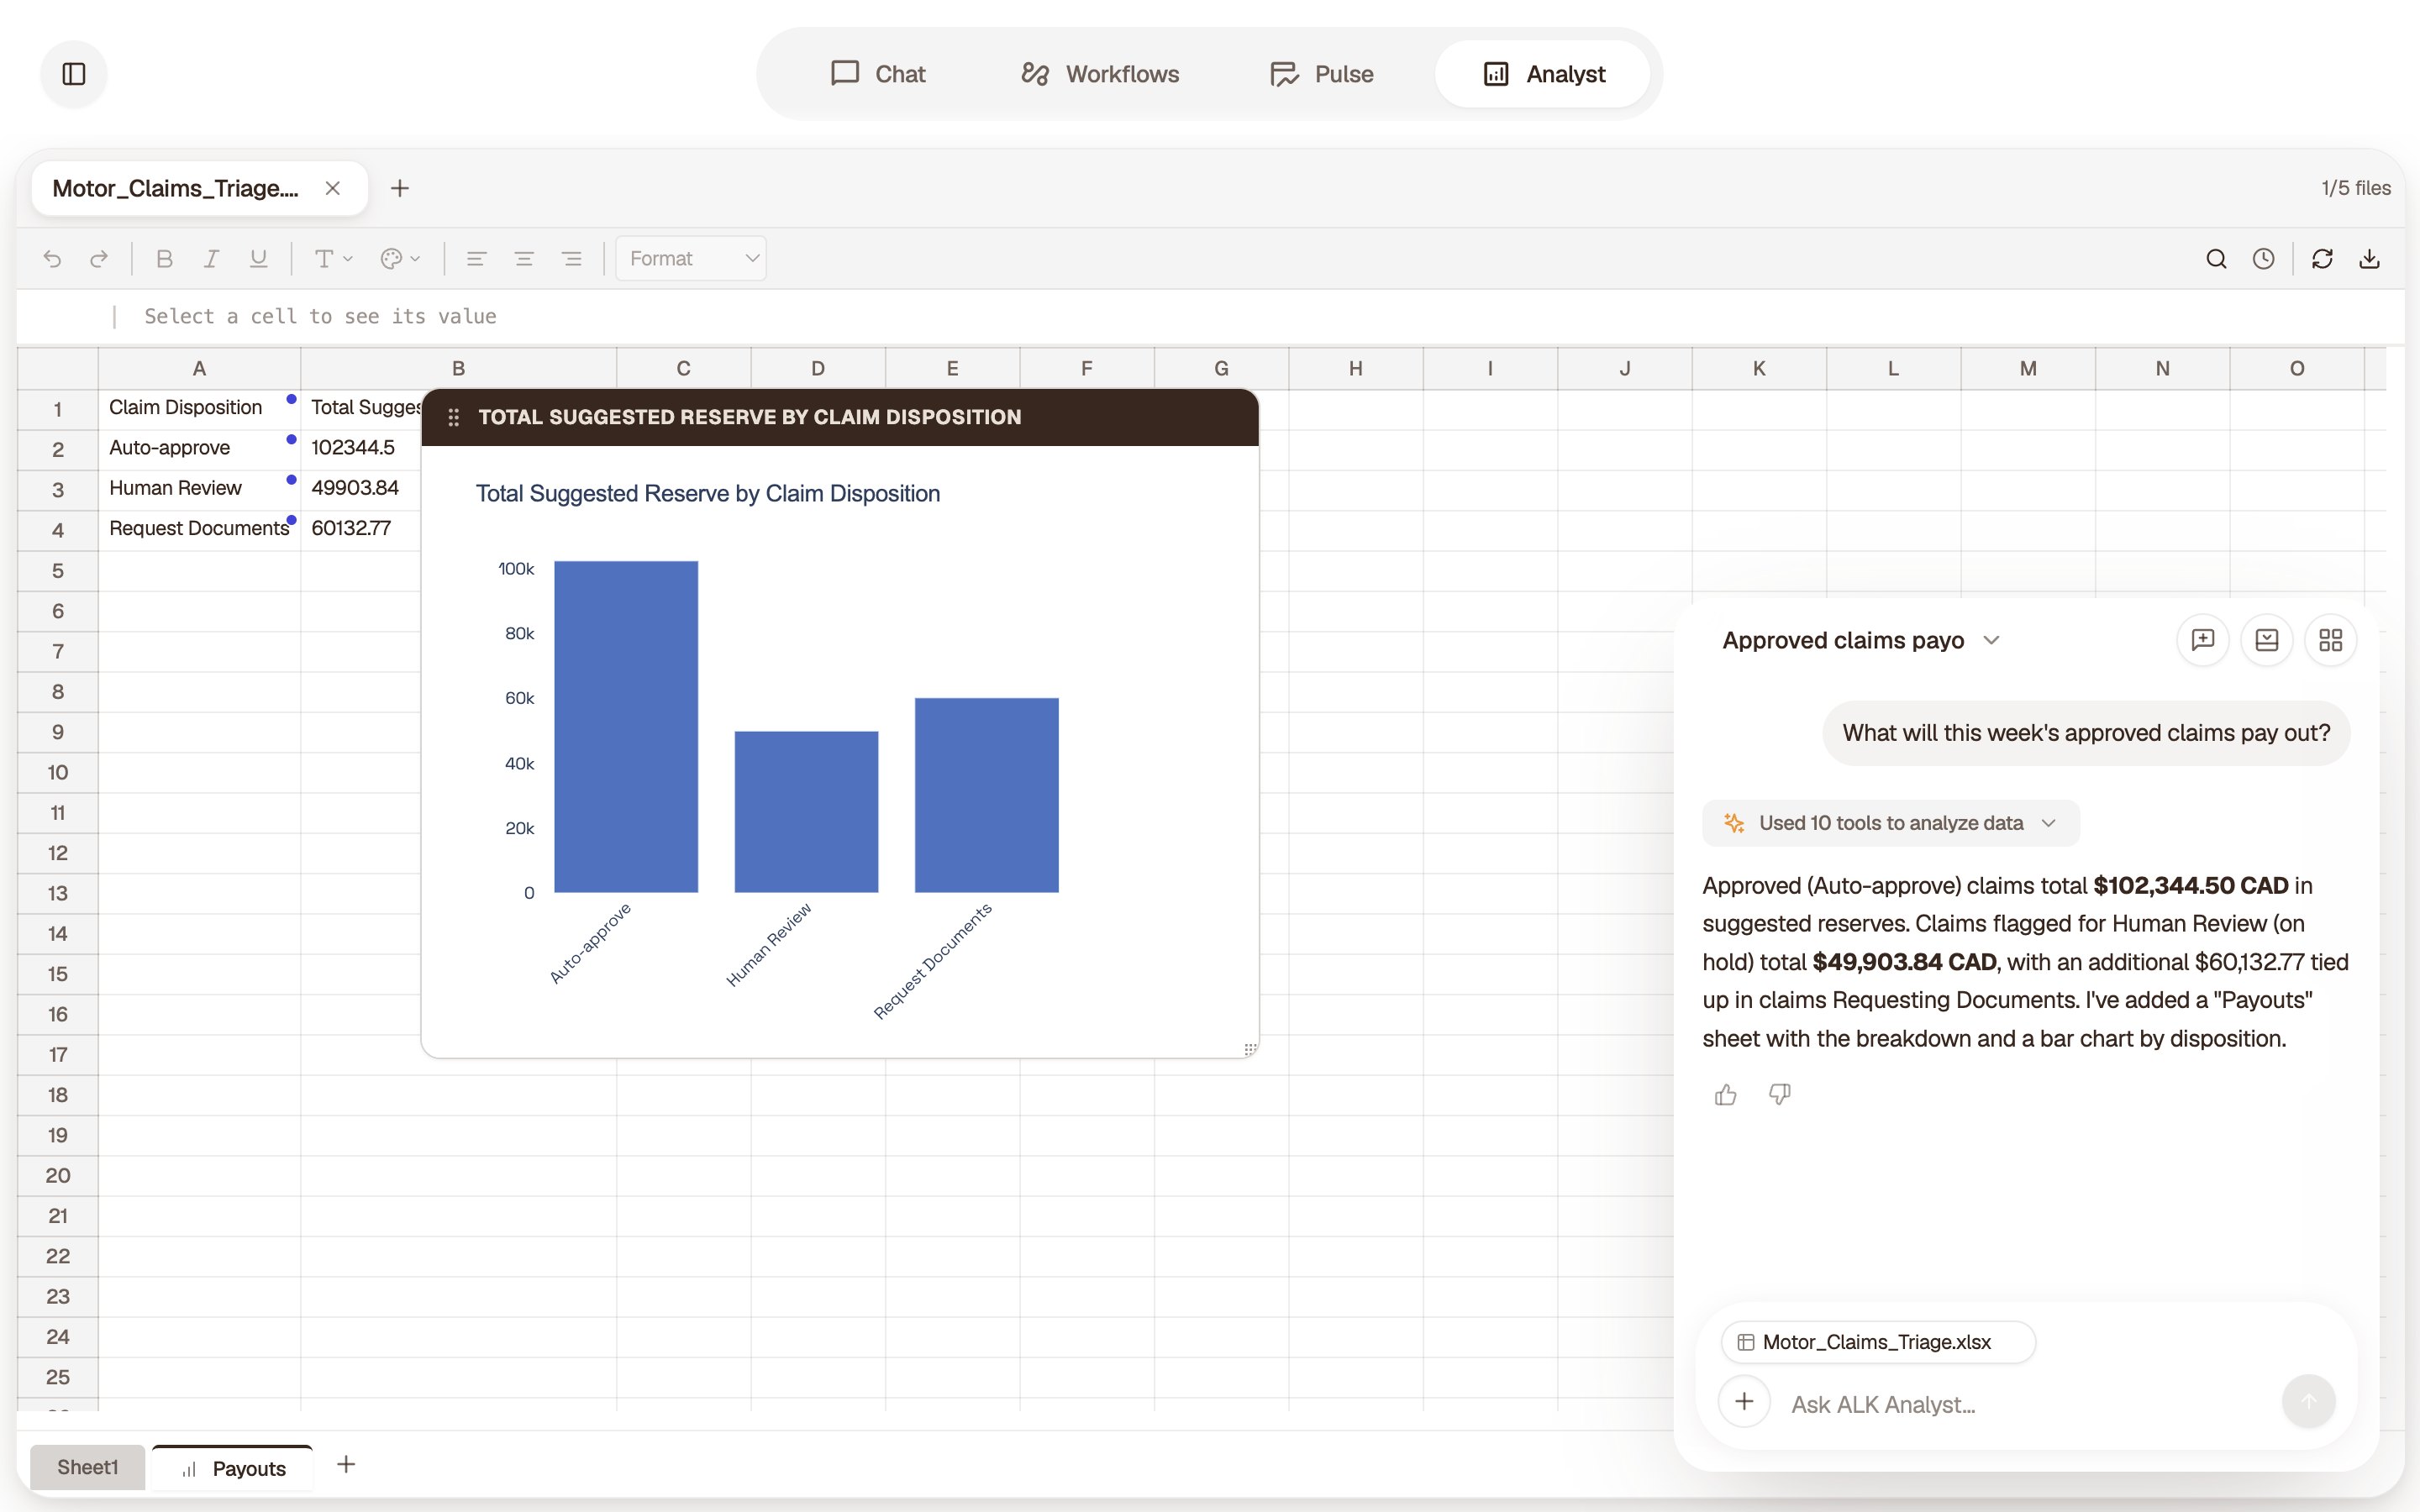Add a new file tab

pyautogui.click(x=399, y=188)
